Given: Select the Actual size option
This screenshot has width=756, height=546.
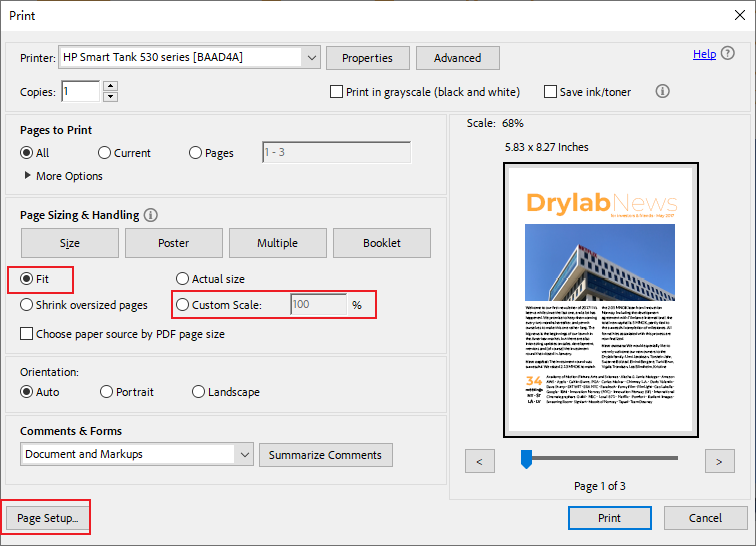Looking at the screenshot, I should 182,279.
